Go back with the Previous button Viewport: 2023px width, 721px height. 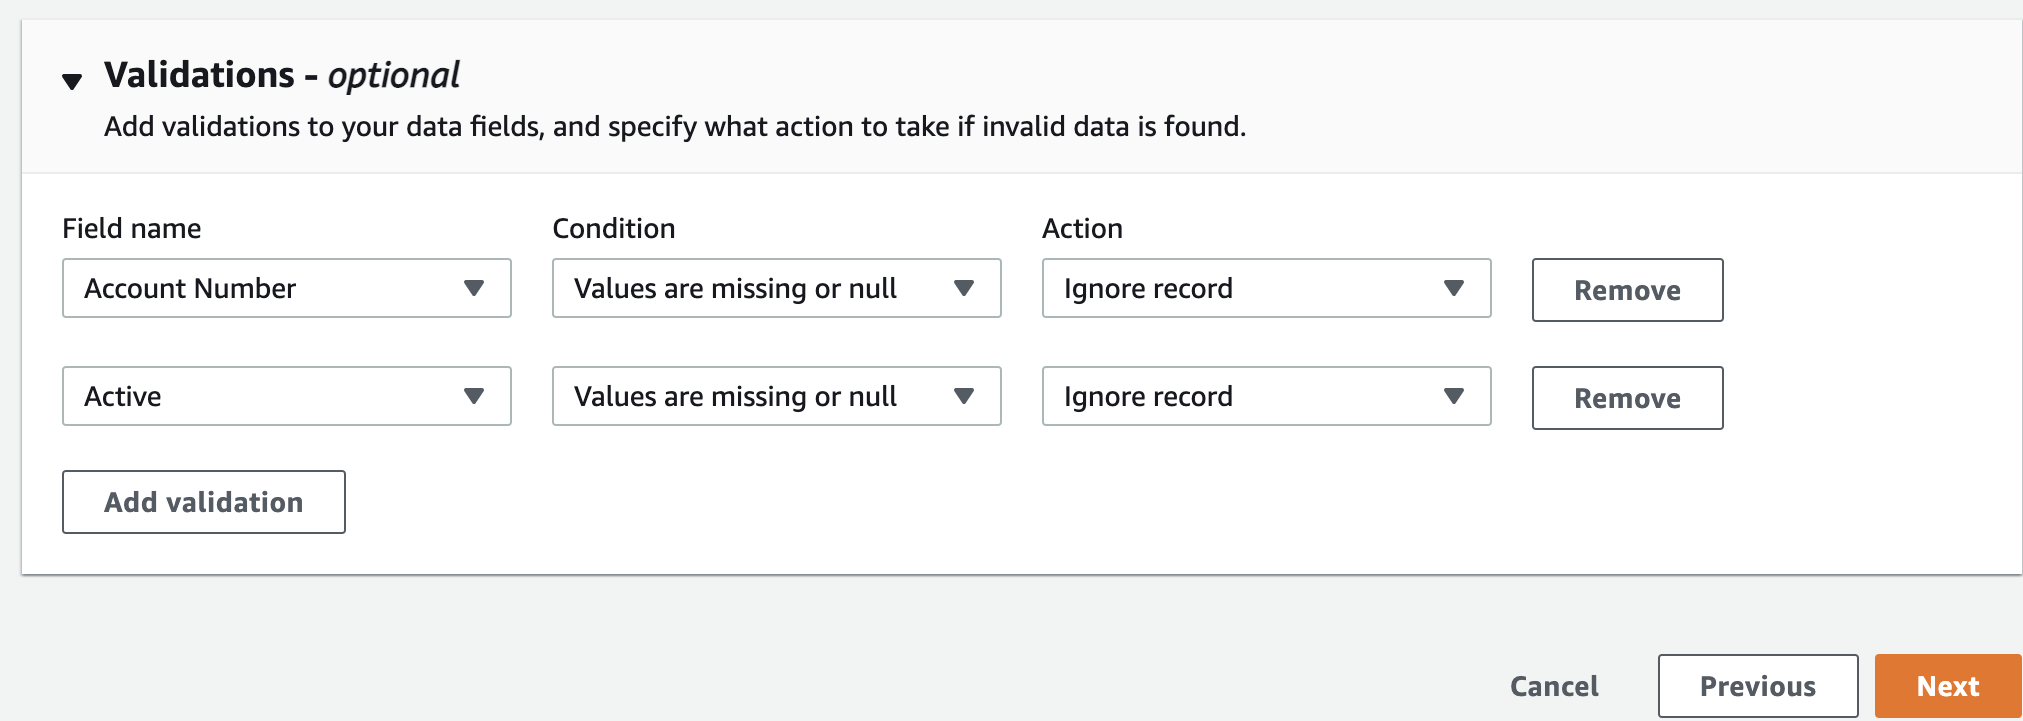(x=1757, y=686)
